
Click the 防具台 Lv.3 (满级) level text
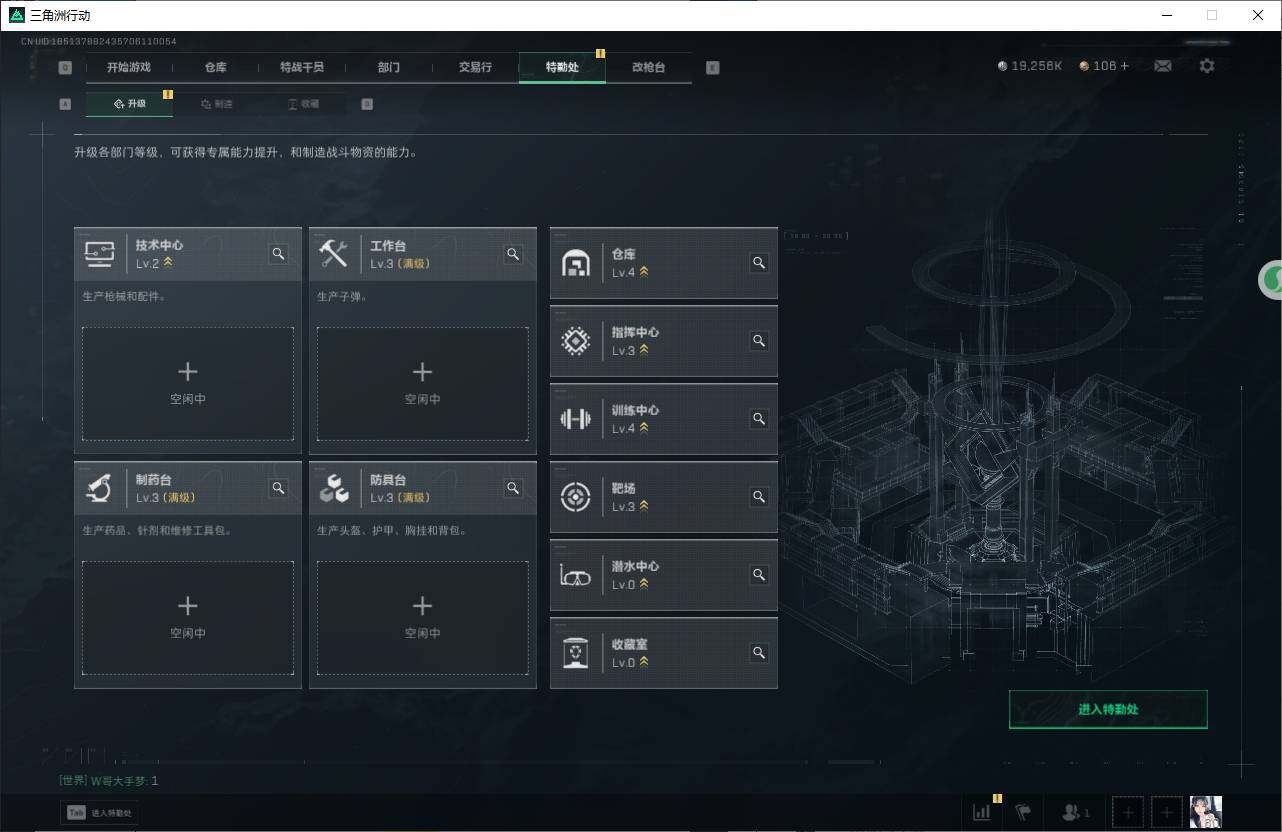(x=400, y=497)
